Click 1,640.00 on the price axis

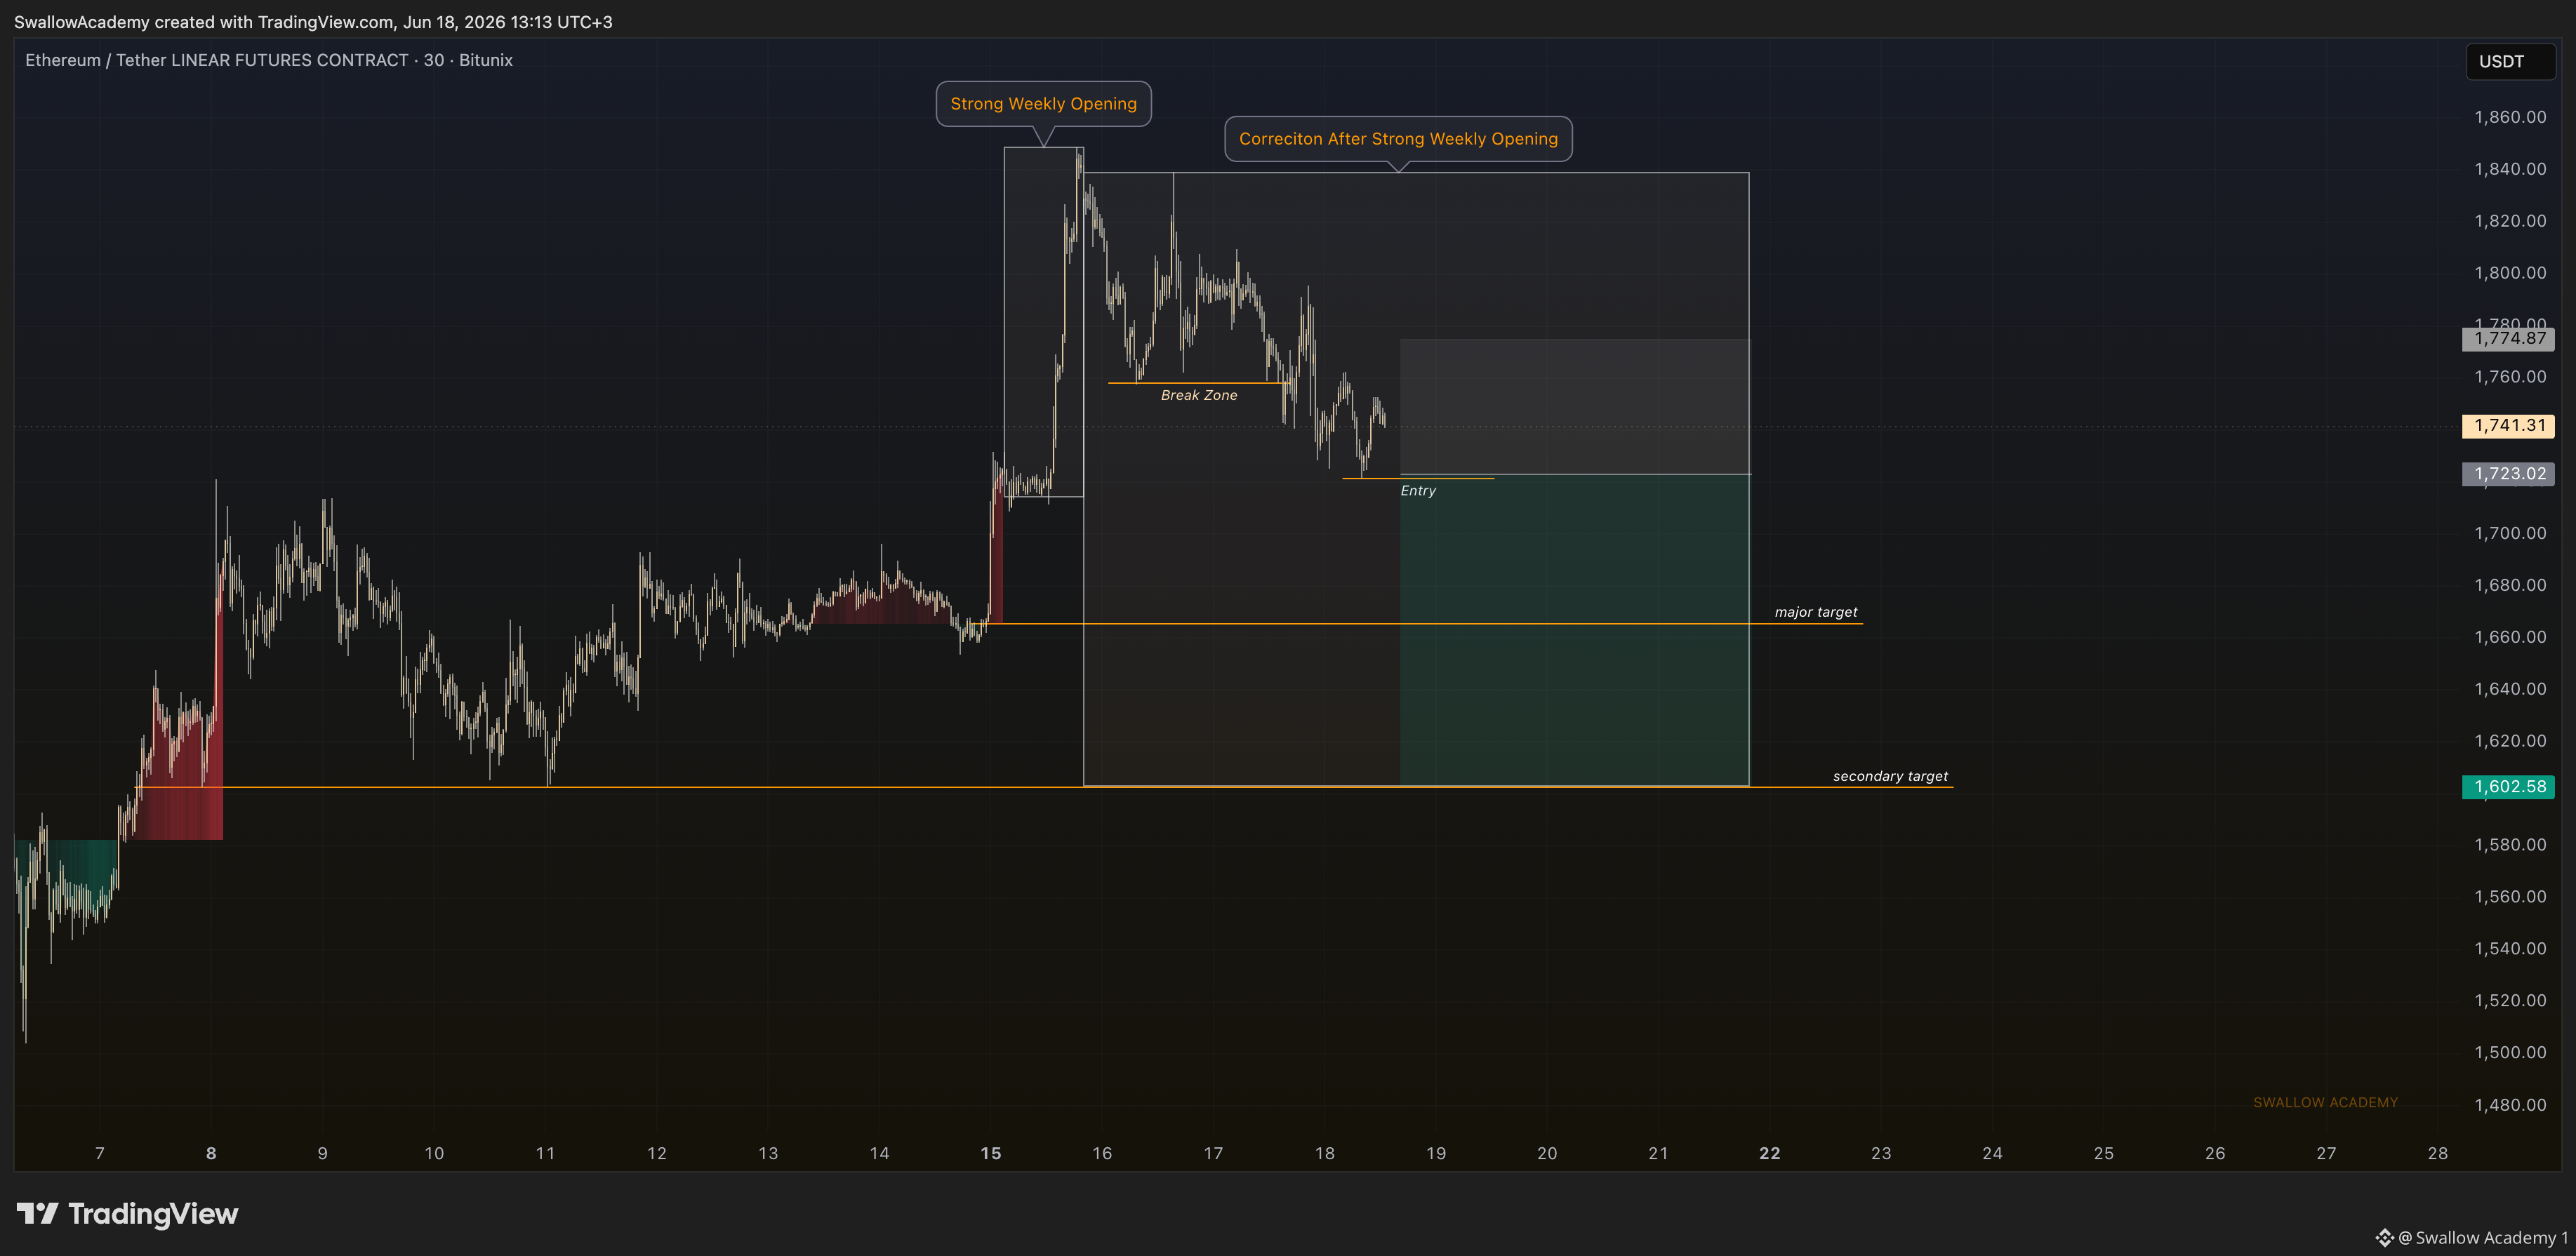pos(2510,689)
